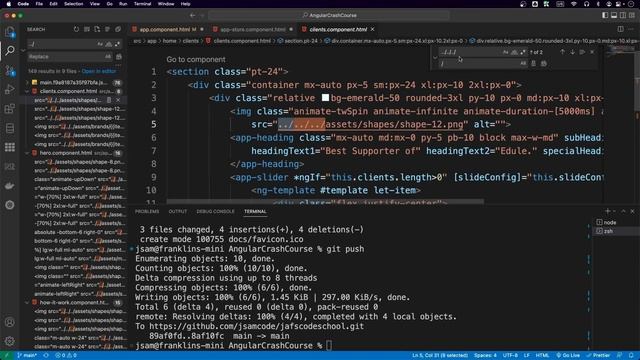Click the bg-emerald-50 color swatch

coord(325,98)
